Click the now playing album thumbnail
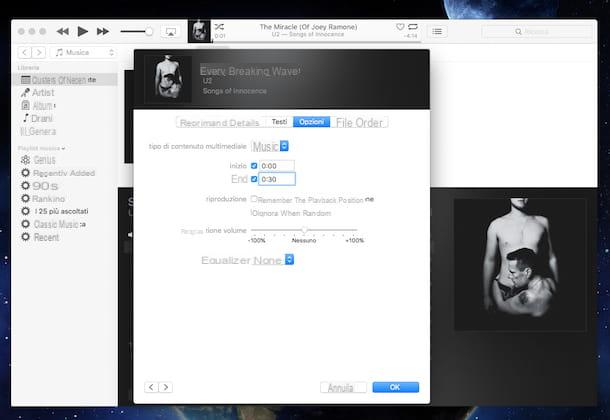The width and height of the screenshot is (610, 420). pyautogui.click(x=199, y=31)
